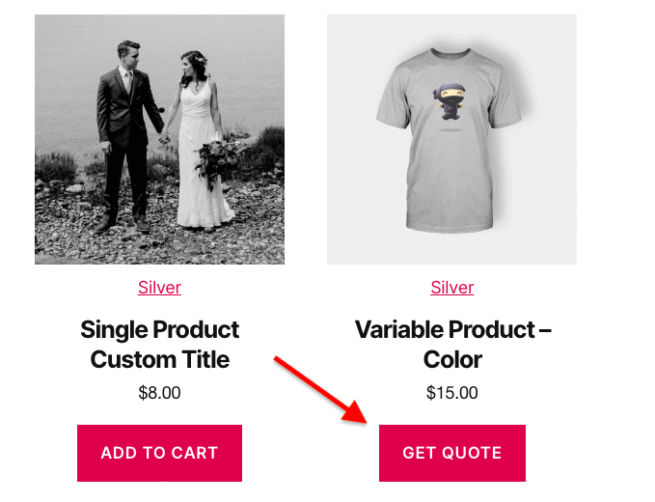Select the gray t-shirt product image

pyautogui.click(x=452, y=139)
